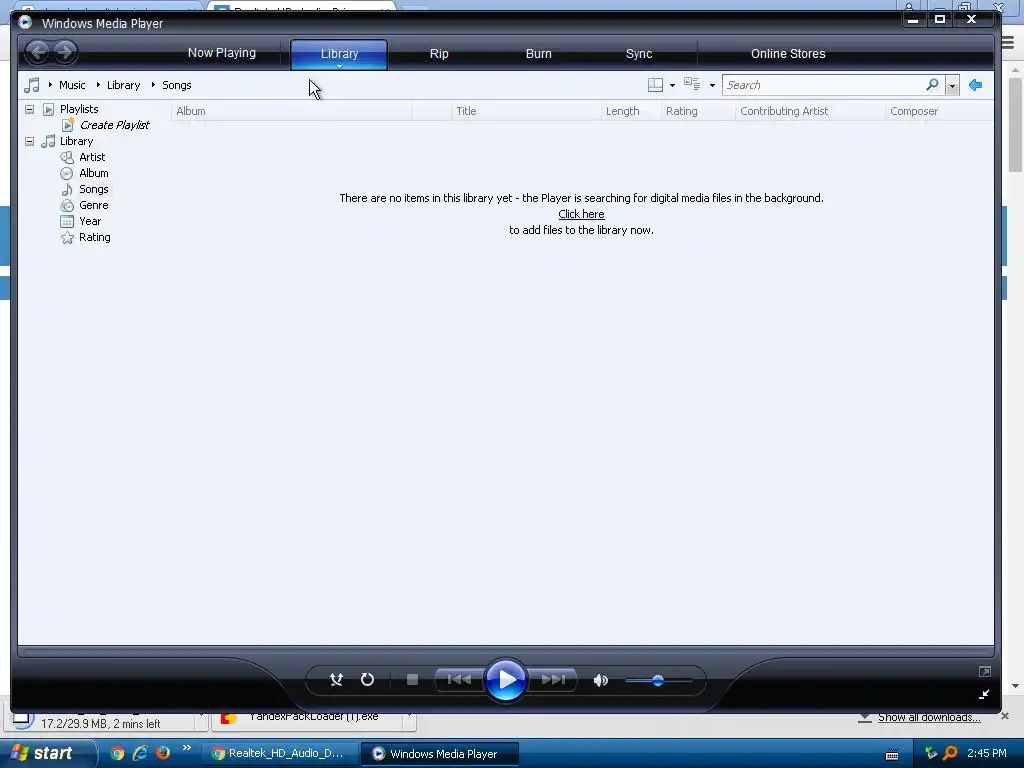Click the Forward navigation arrow
This screenshot has width=1024, height=768.
click(x=64, y=52)
